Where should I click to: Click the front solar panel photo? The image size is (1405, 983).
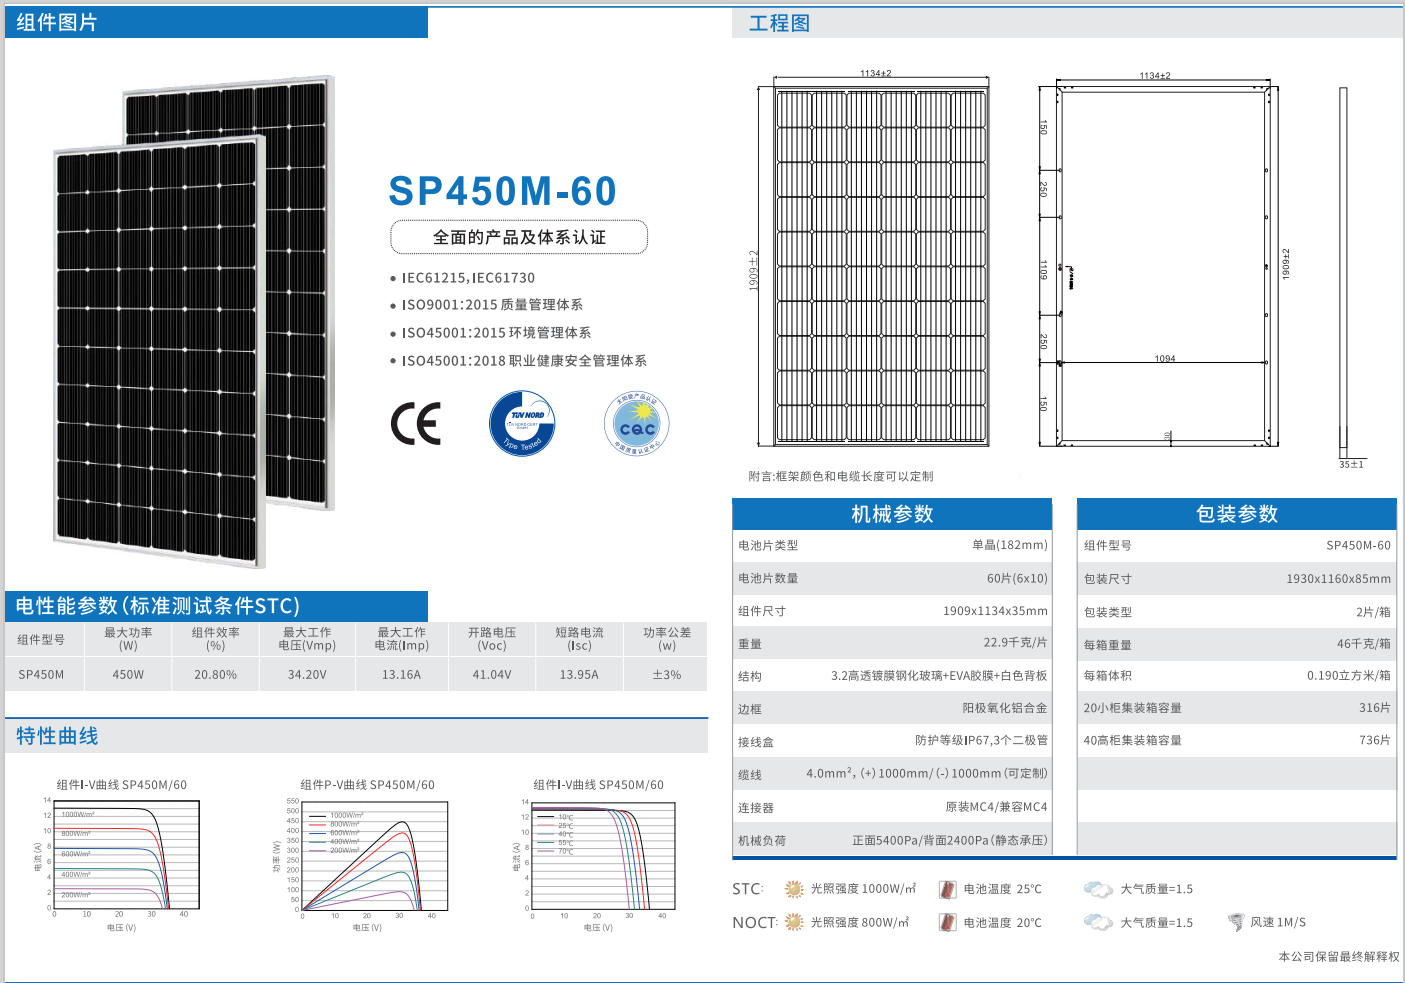(160, 350)
